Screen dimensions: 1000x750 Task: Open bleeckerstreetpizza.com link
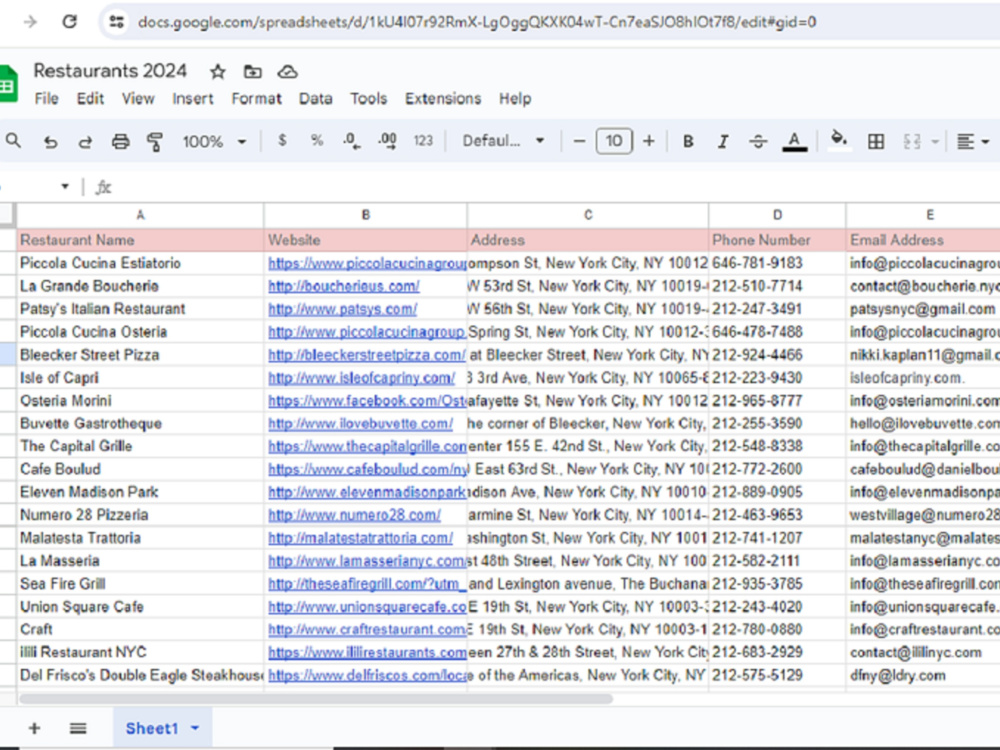tap(367, 355)
